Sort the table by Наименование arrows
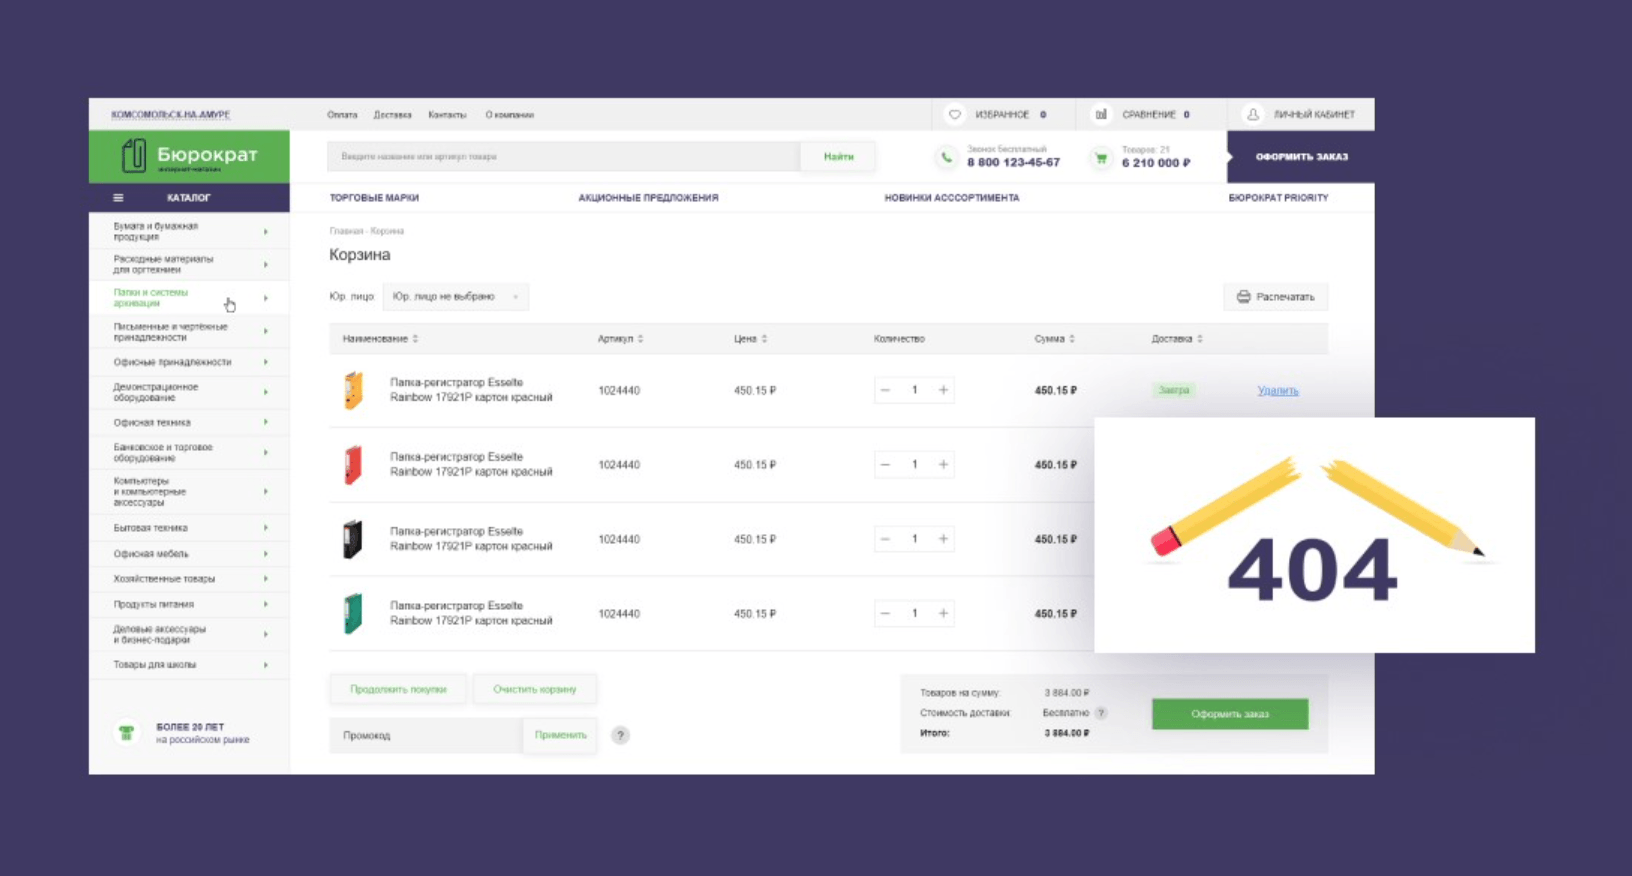Screen dimensions: 1632x876 pyautogui.click(x=415, y=339)
